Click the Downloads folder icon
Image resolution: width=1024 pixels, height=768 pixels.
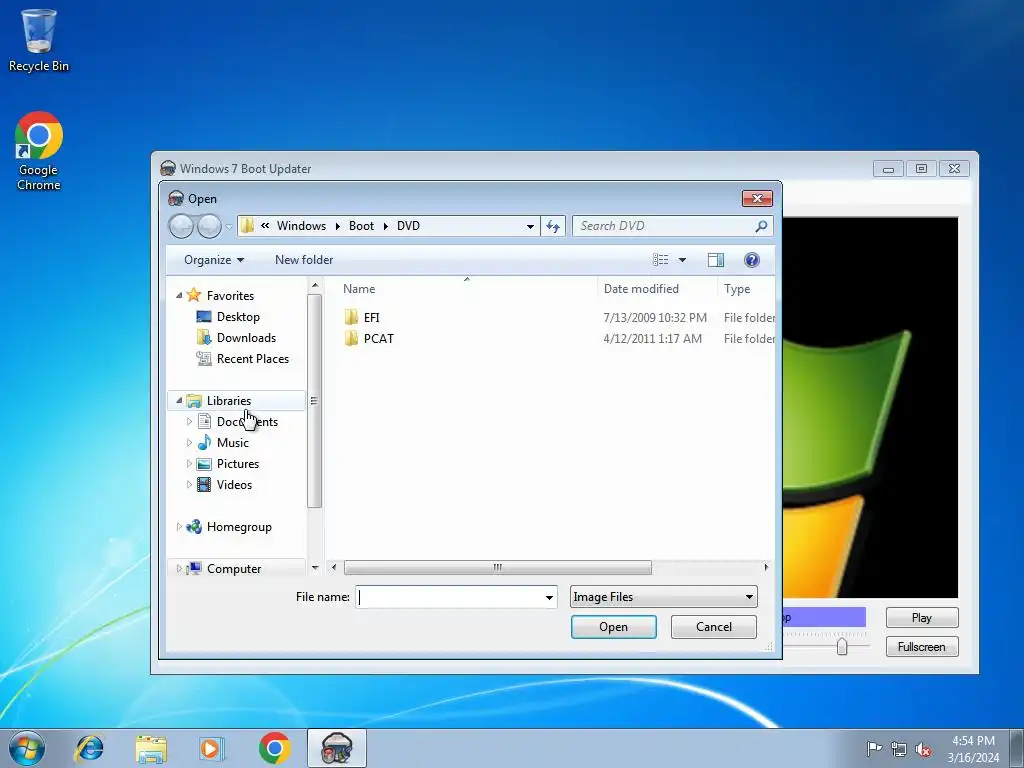[204, 338]
